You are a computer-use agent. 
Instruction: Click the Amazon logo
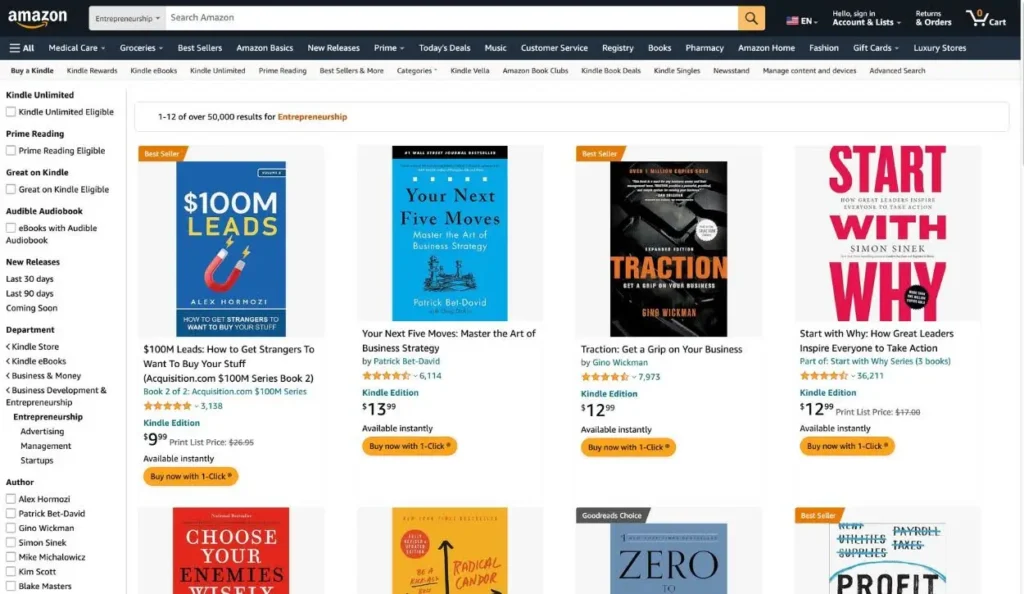[38, 19]
